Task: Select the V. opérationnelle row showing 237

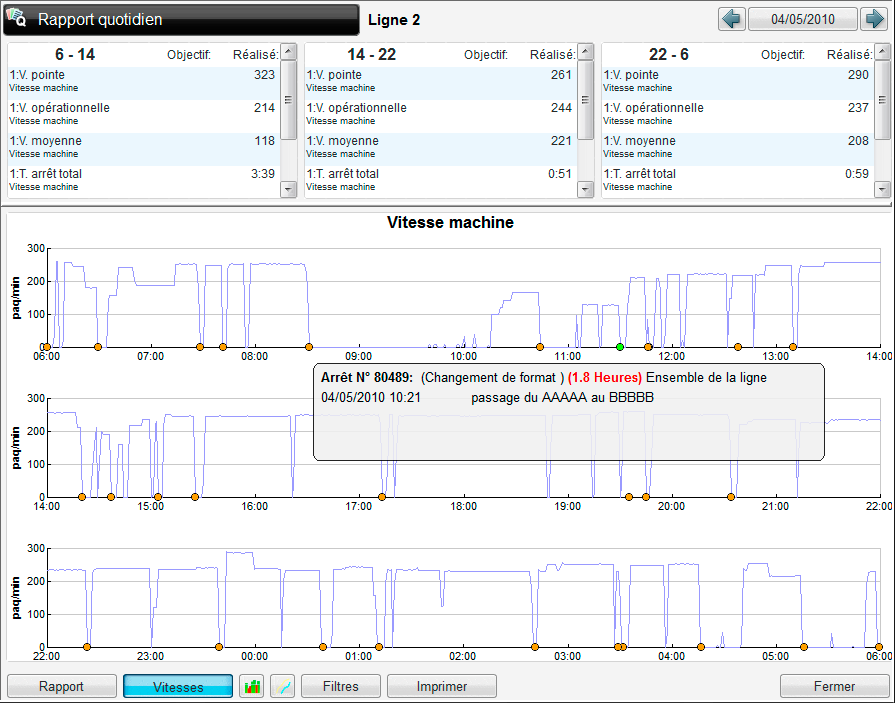Action: [738, 116]
